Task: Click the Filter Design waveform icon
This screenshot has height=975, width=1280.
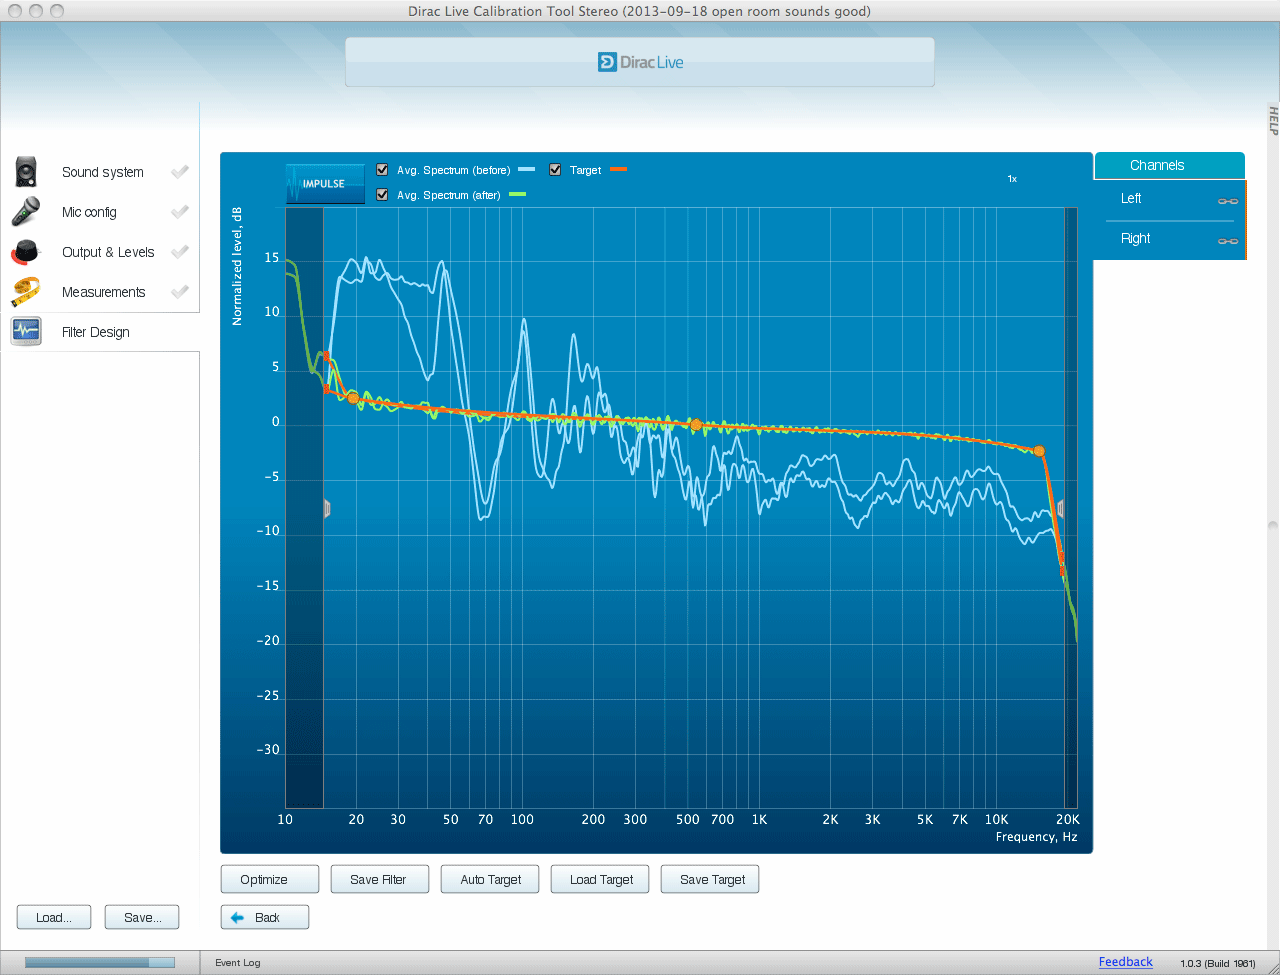Action: (26, 332)
